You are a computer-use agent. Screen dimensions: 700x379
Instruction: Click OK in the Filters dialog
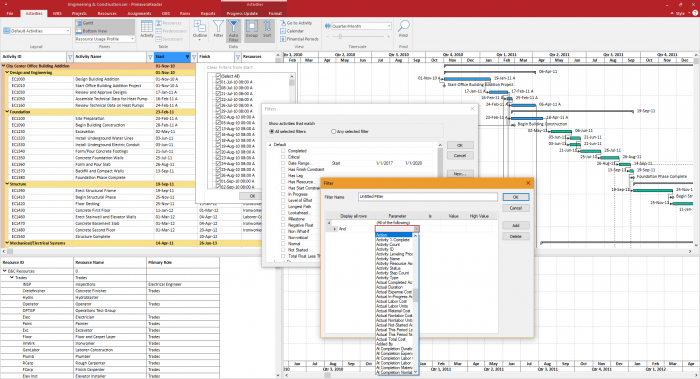coord(460,145)
